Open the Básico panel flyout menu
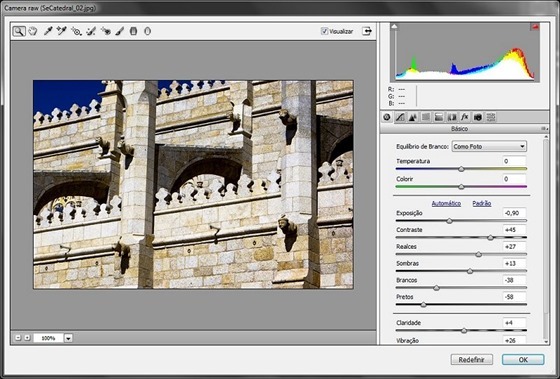This screenshot has height=379, width=560. (544, 129)
